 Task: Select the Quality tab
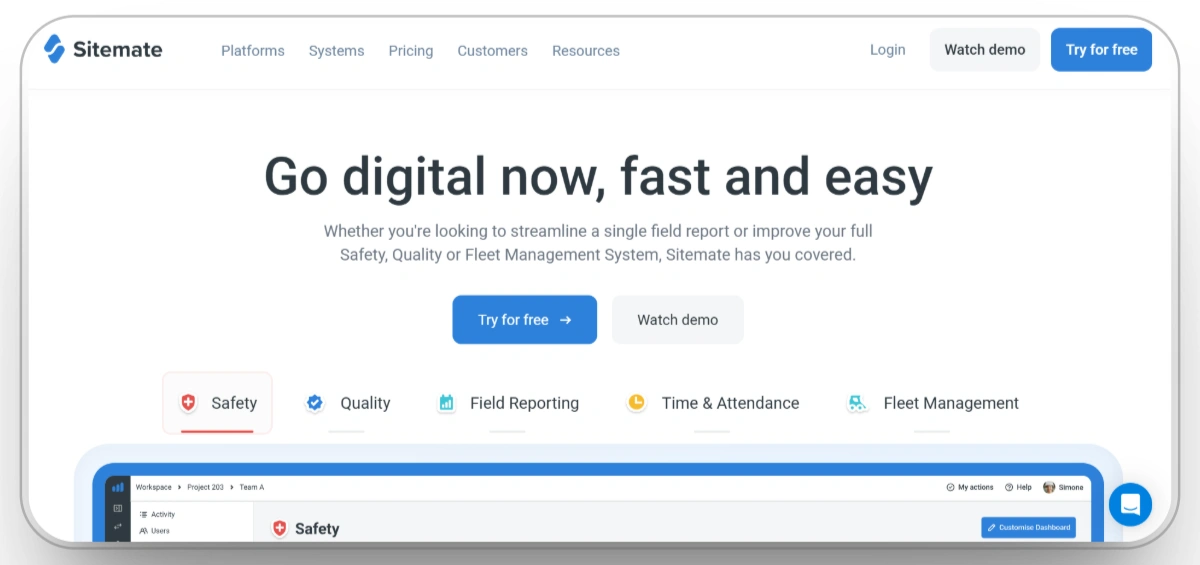point(347,403)
